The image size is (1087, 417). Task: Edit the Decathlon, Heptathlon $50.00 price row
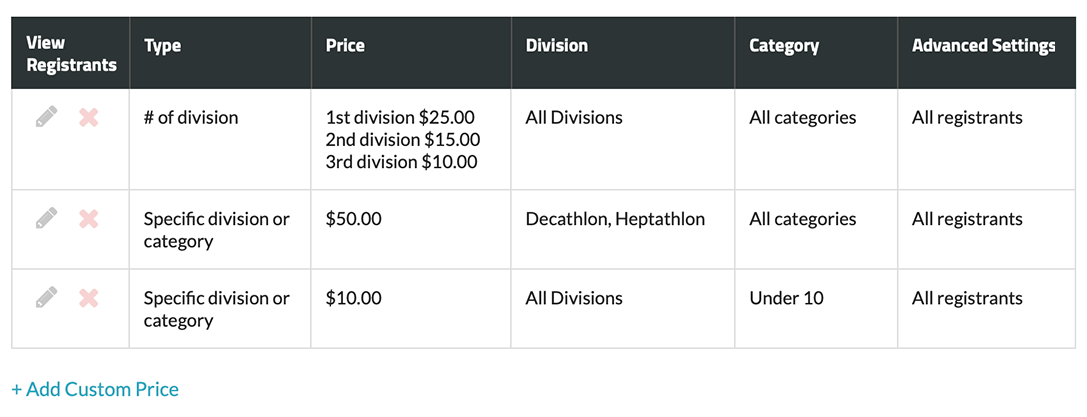coord(46,217)
